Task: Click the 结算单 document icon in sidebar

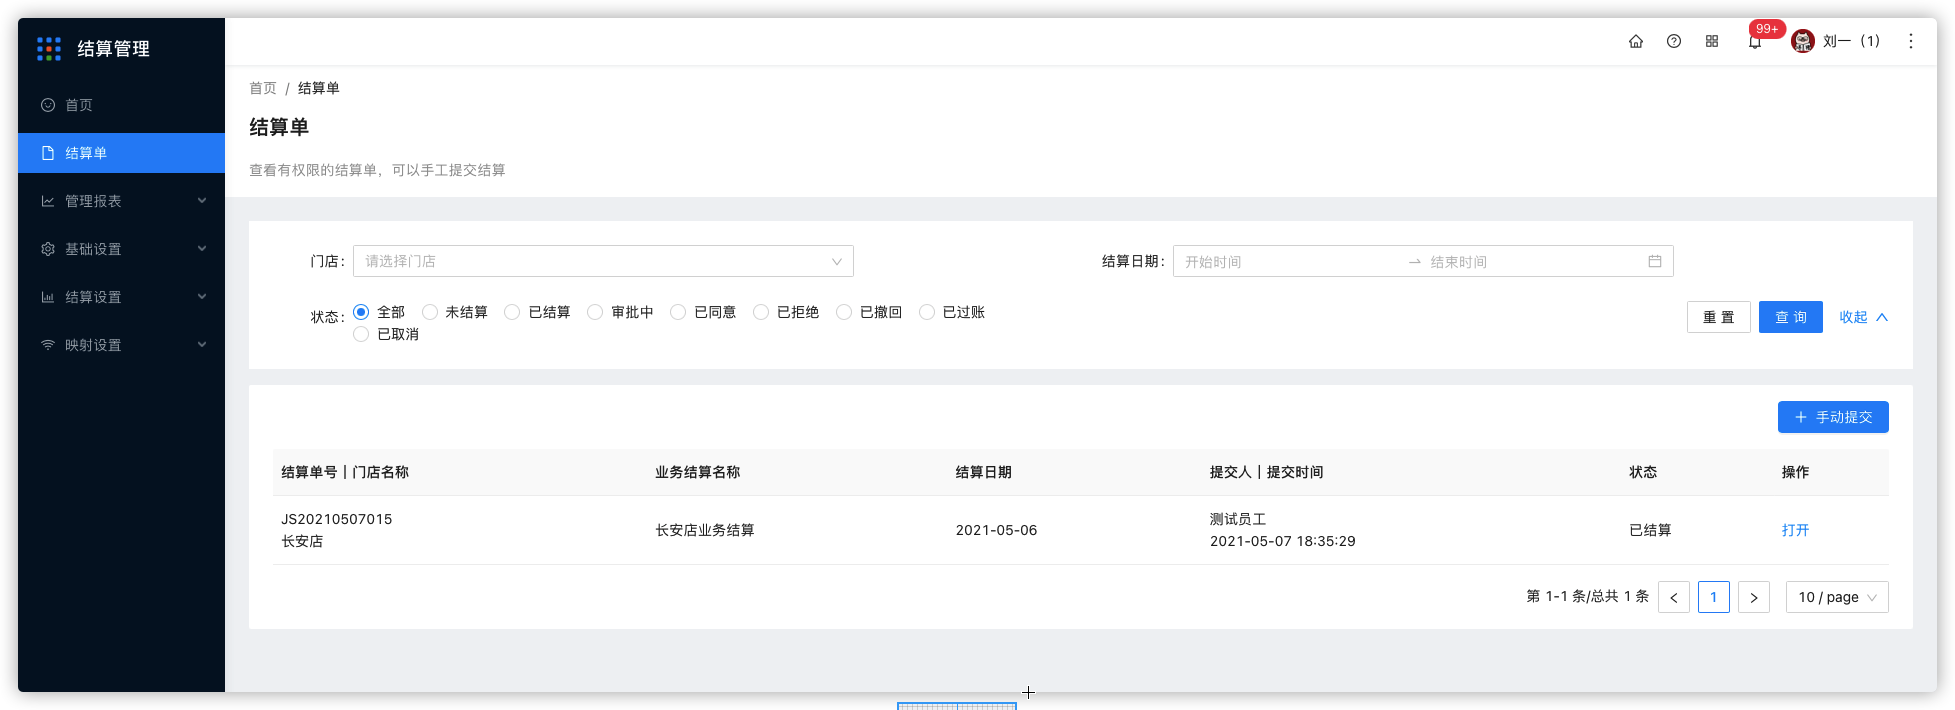Action: 48,153
